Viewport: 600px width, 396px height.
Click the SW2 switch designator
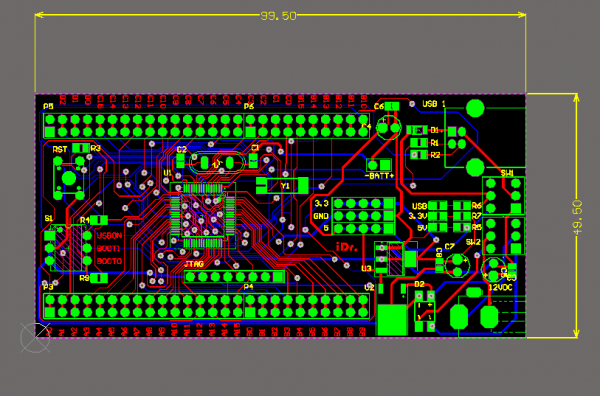click(473, 242)
